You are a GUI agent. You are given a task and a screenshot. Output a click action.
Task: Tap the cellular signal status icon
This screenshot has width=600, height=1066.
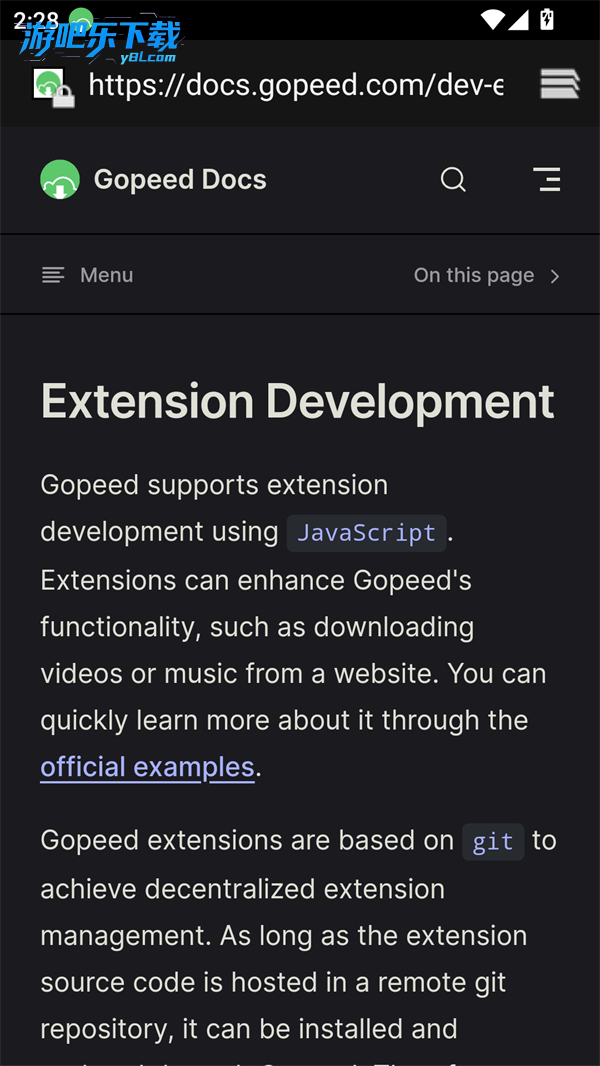[x=518, y=19]
